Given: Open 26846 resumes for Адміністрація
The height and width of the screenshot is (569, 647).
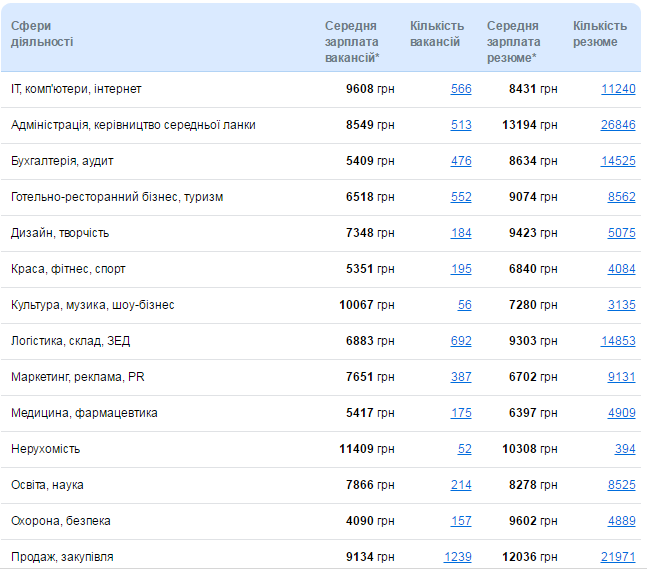Looking at the screenshot, I should point(618,125).
